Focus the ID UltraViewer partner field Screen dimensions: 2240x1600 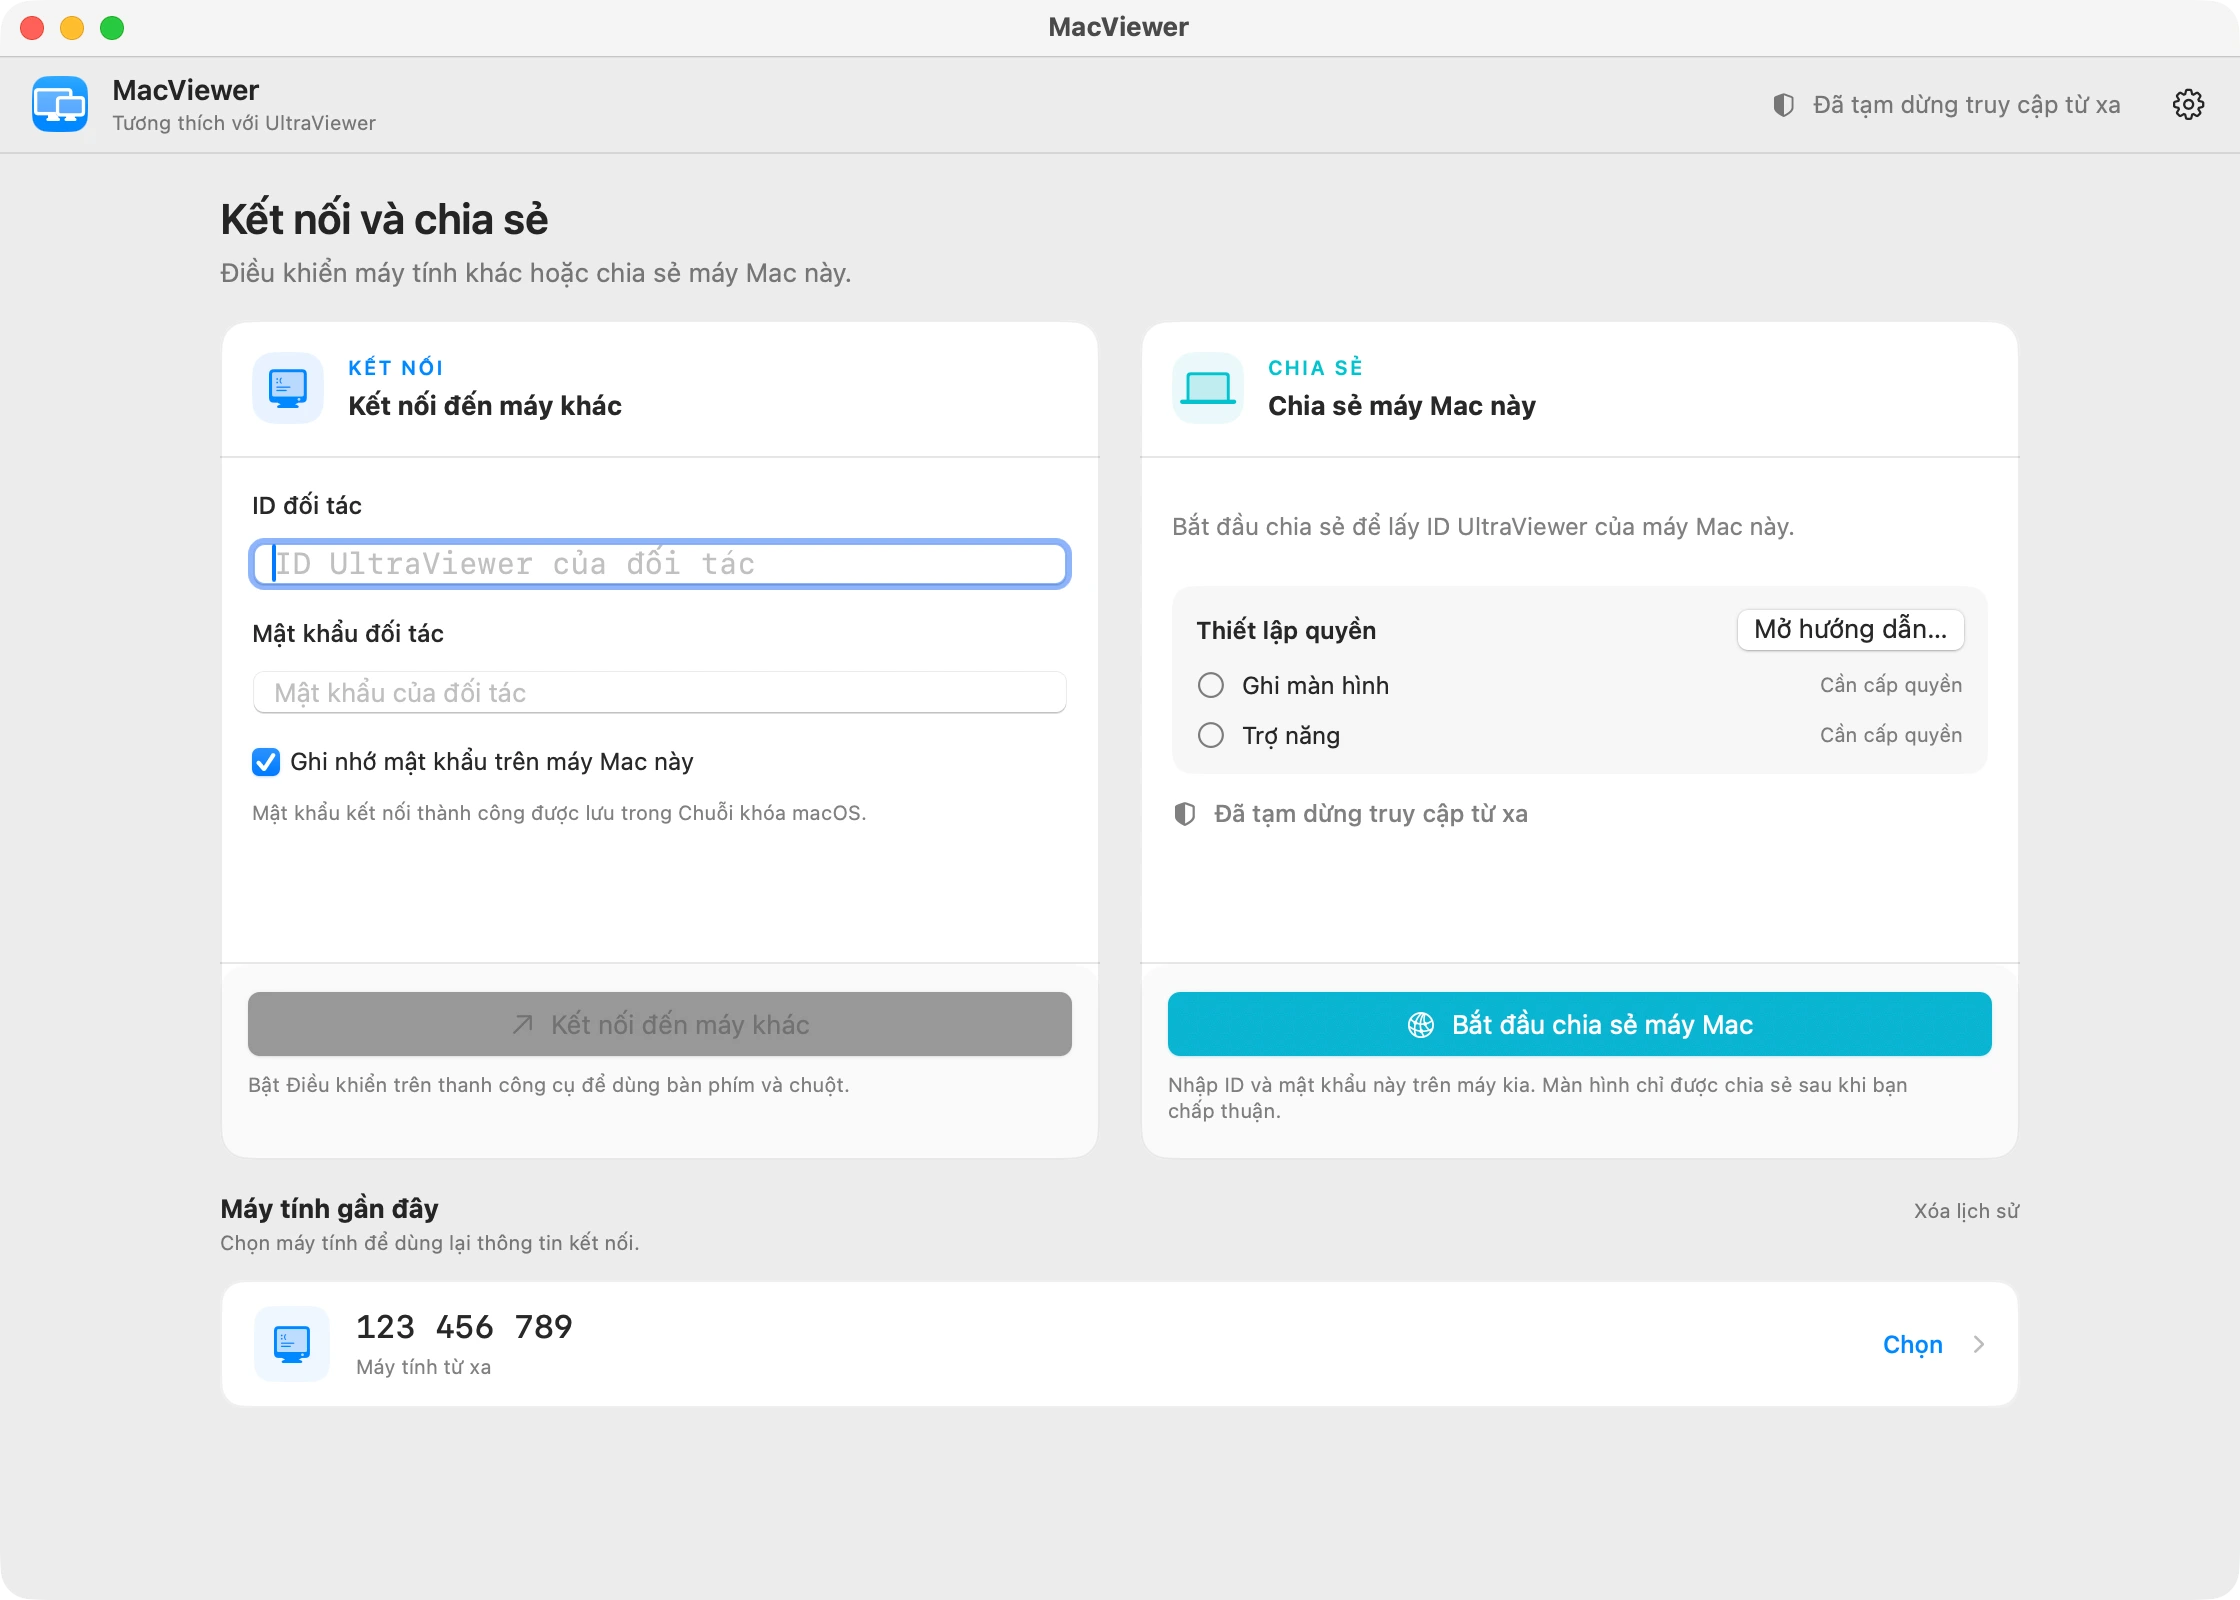click(660, 564)
